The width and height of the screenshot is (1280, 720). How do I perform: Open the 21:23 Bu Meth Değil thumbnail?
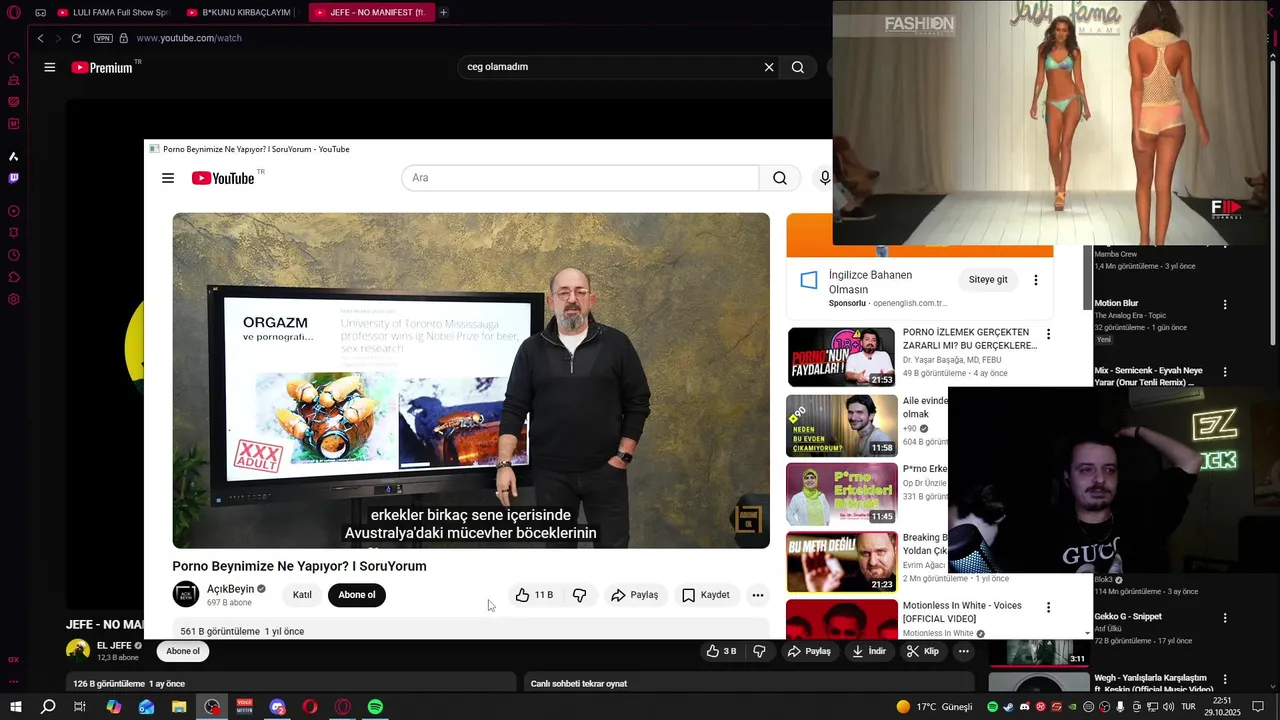[x=841, y=562]
